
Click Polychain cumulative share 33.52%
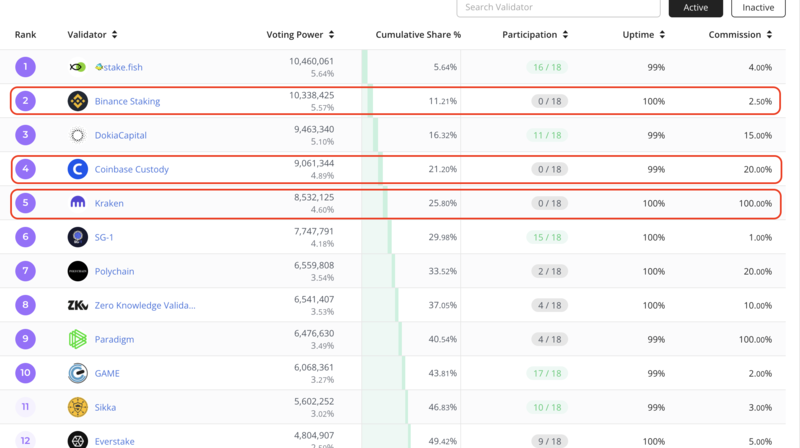coord(442,271)
